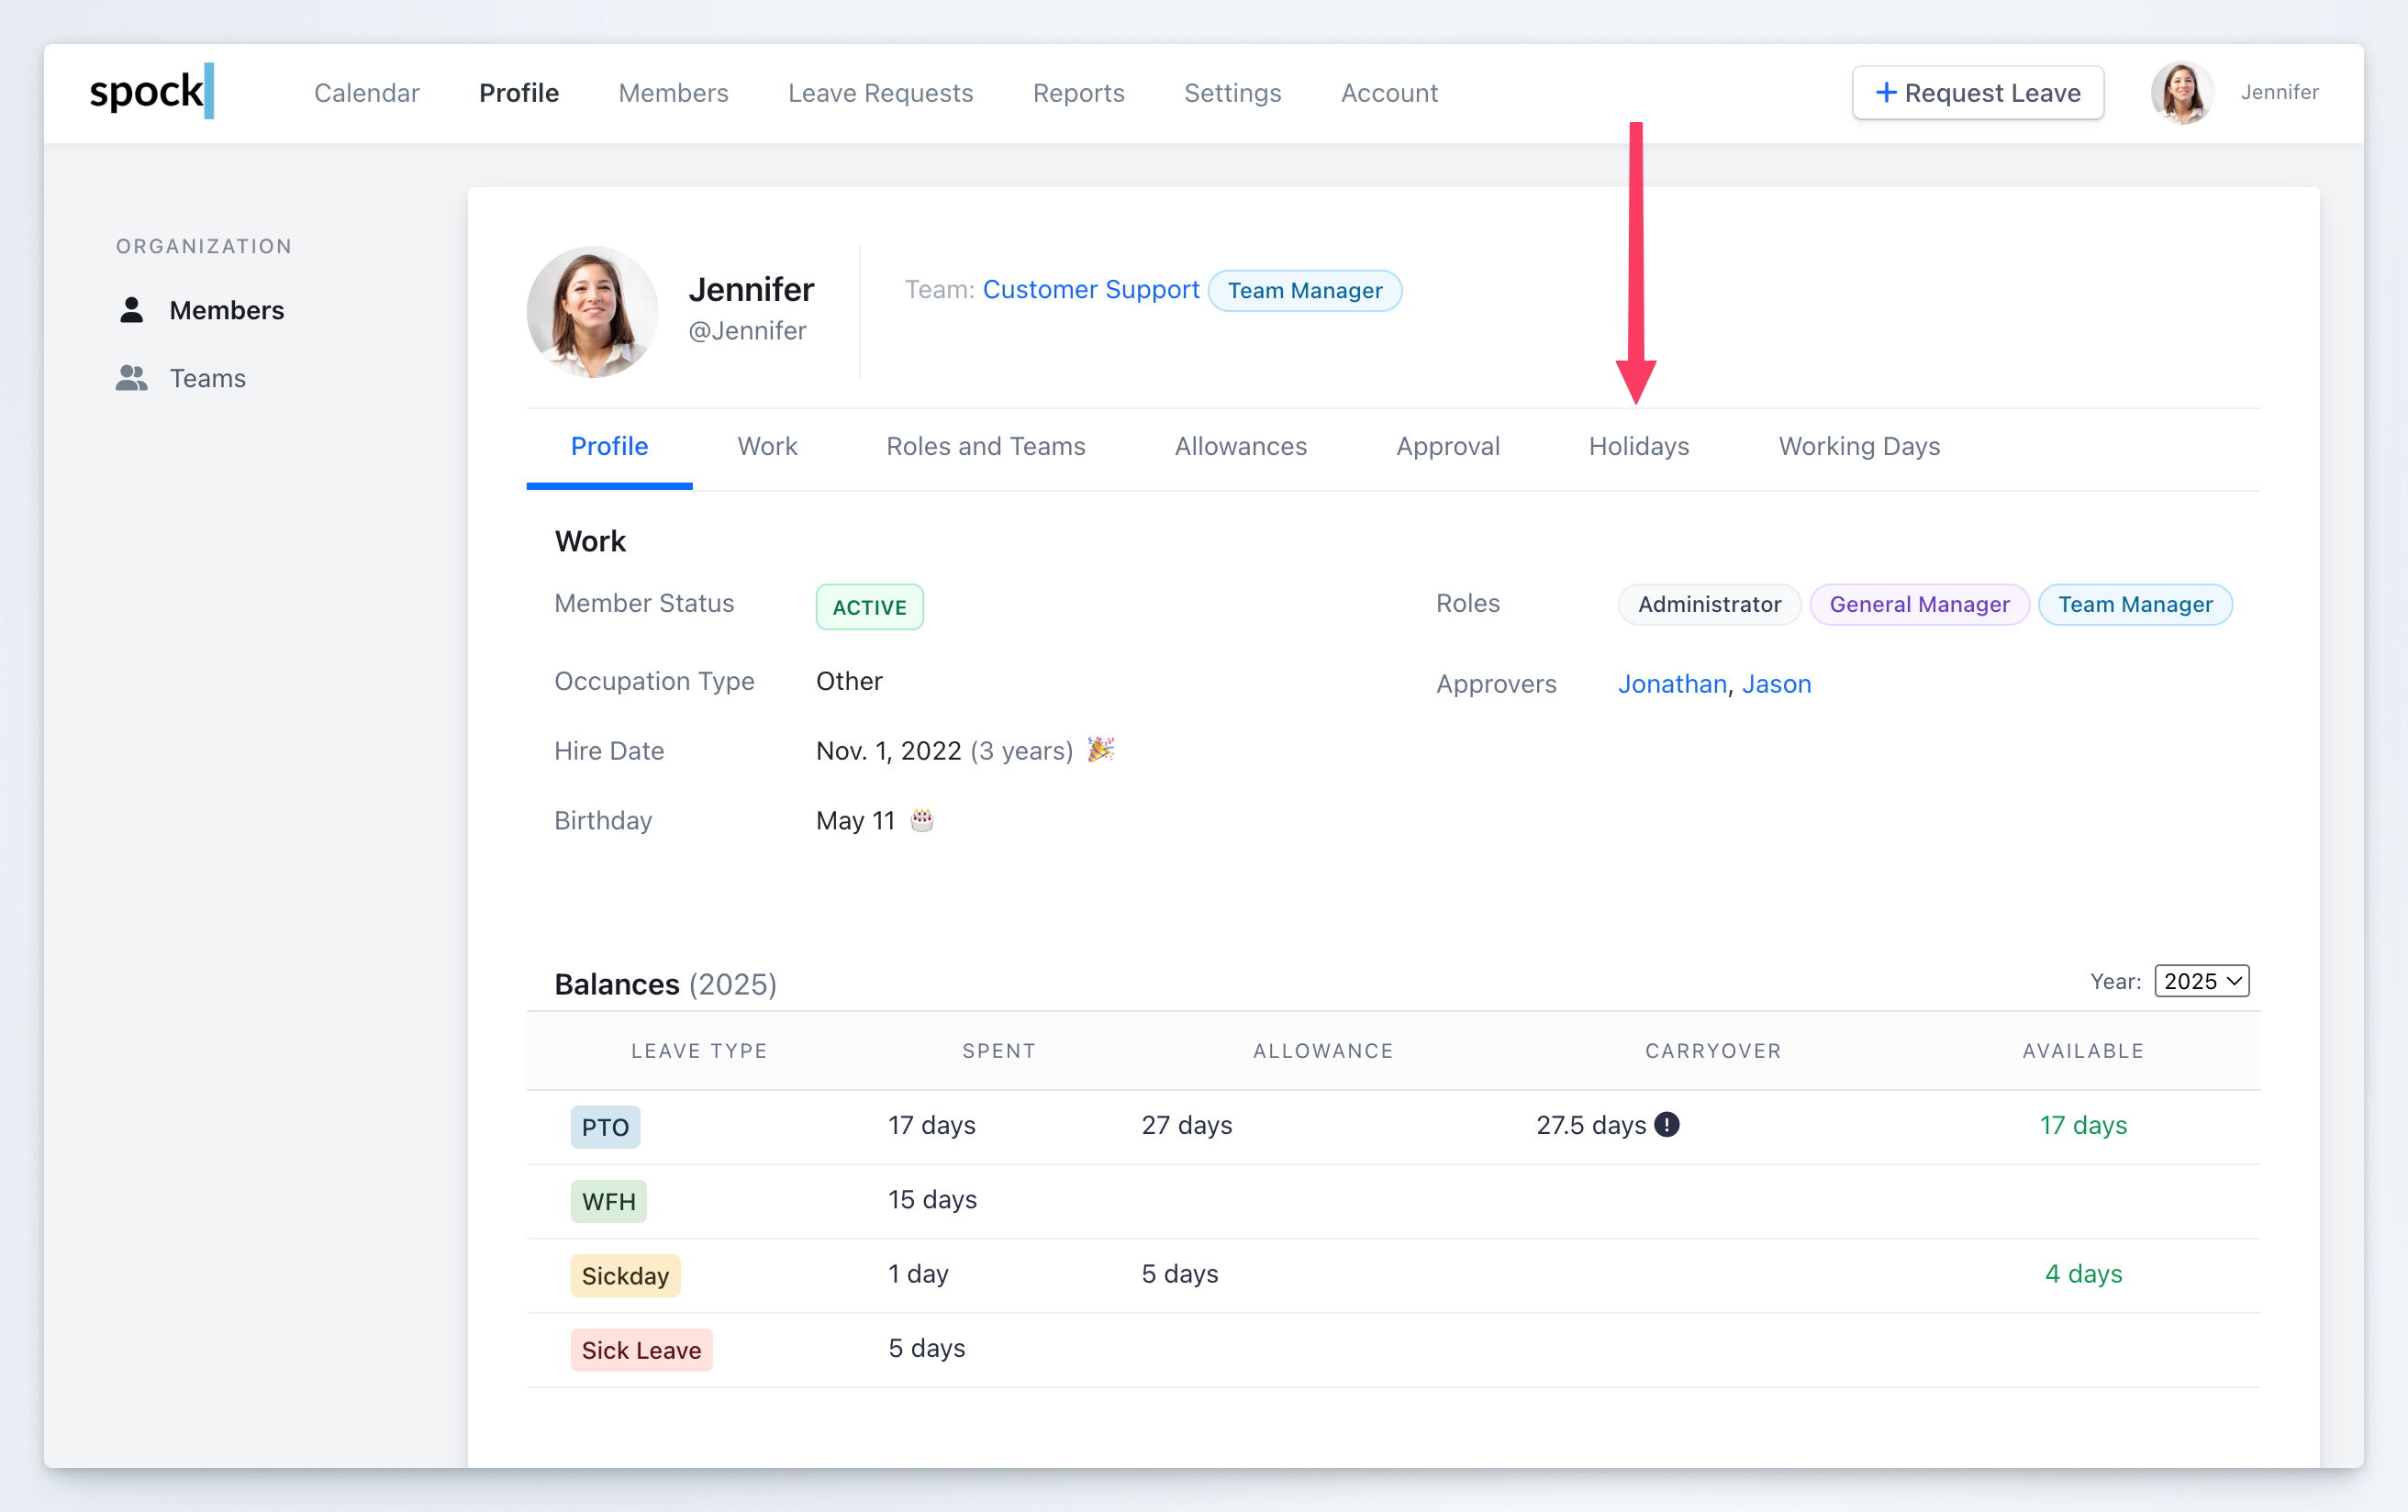The image size is (2408, 1512).
Task: Click approver Jason link
Action: click(1776, 684)
